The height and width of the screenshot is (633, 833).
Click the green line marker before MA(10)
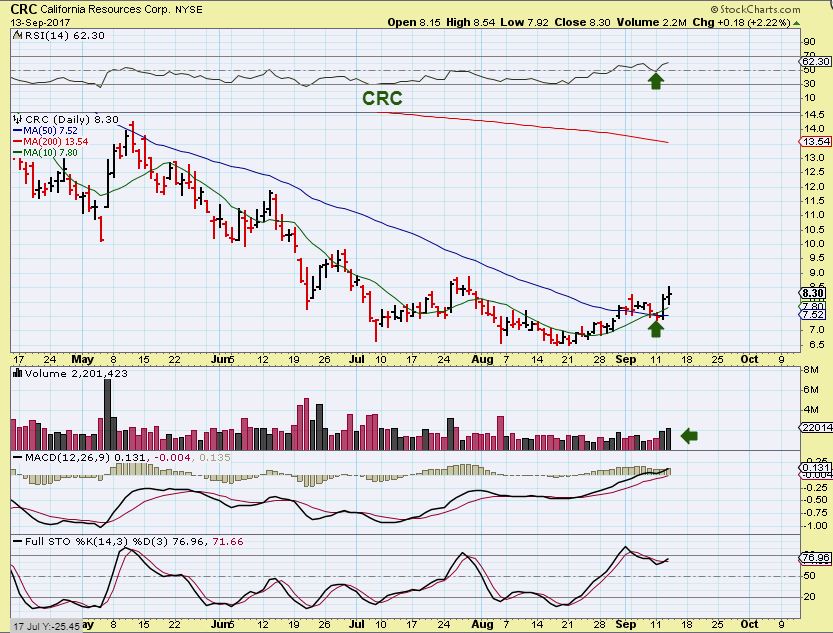(18, 153)
